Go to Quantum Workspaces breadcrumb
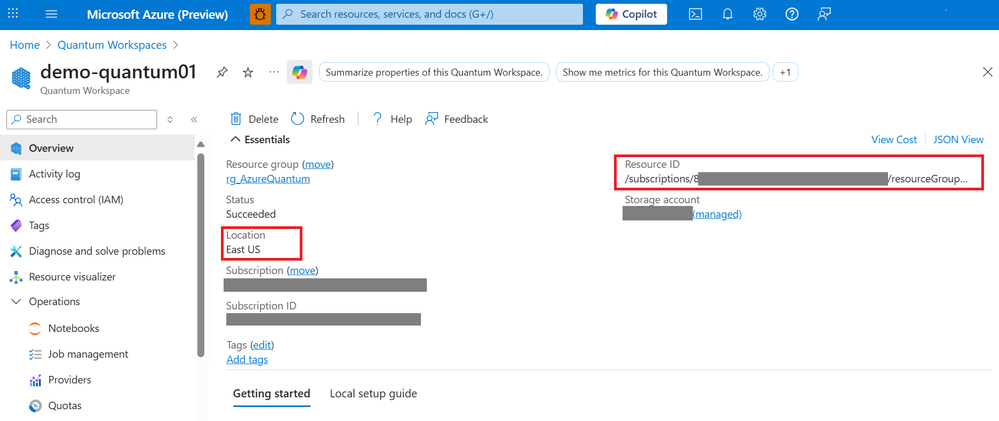 pos(112,45)
